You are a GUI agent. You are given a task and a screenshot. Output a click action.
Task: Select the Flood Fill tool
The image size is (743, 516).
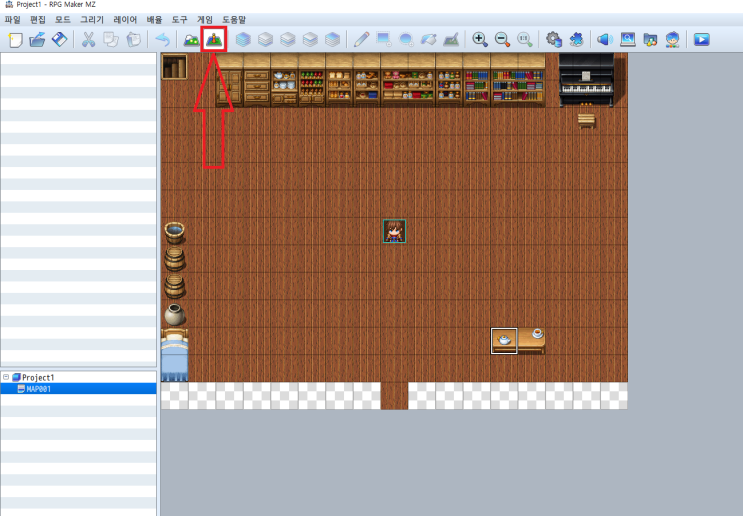click(x=428, y=39)
